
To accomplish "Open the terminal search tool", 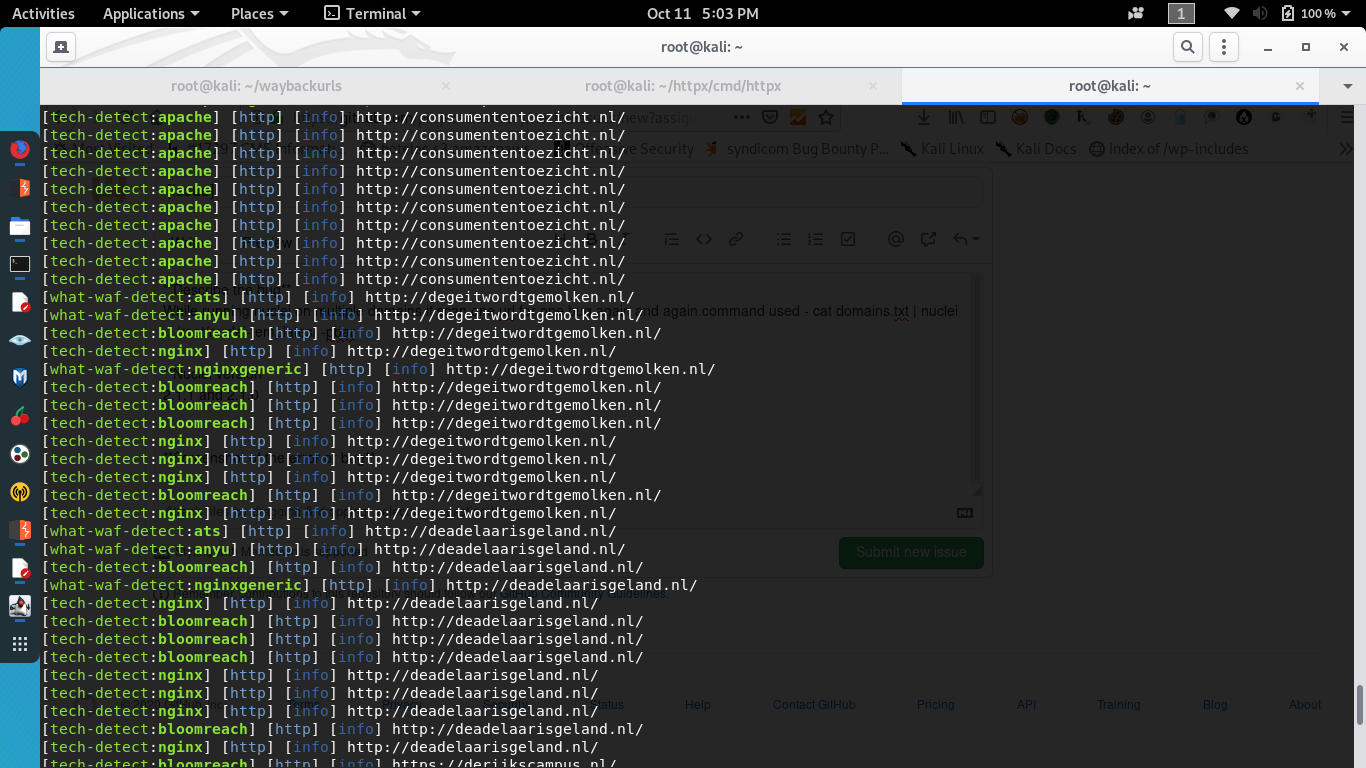I will click(1187, 47).
